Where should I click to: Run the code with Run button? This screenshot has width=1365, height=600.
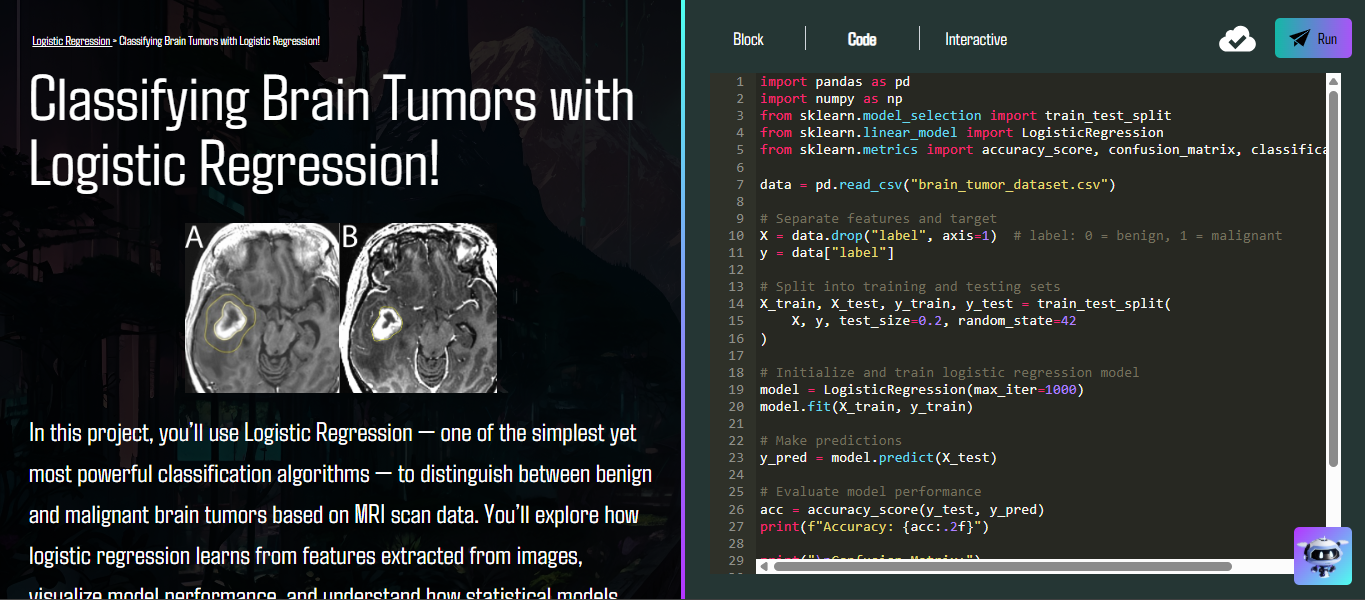click(x=1313, y=39)
